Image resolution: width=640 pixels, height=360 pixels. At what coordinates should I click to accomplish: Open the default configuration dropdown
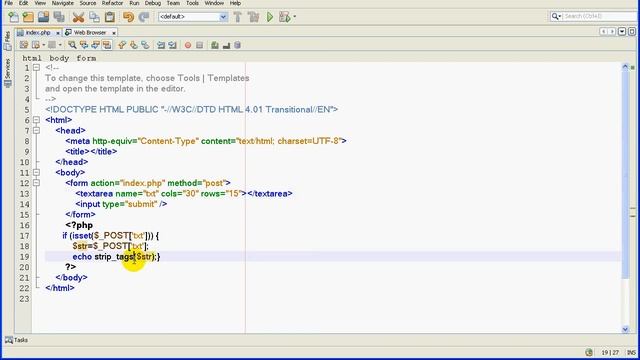[223, 17]
